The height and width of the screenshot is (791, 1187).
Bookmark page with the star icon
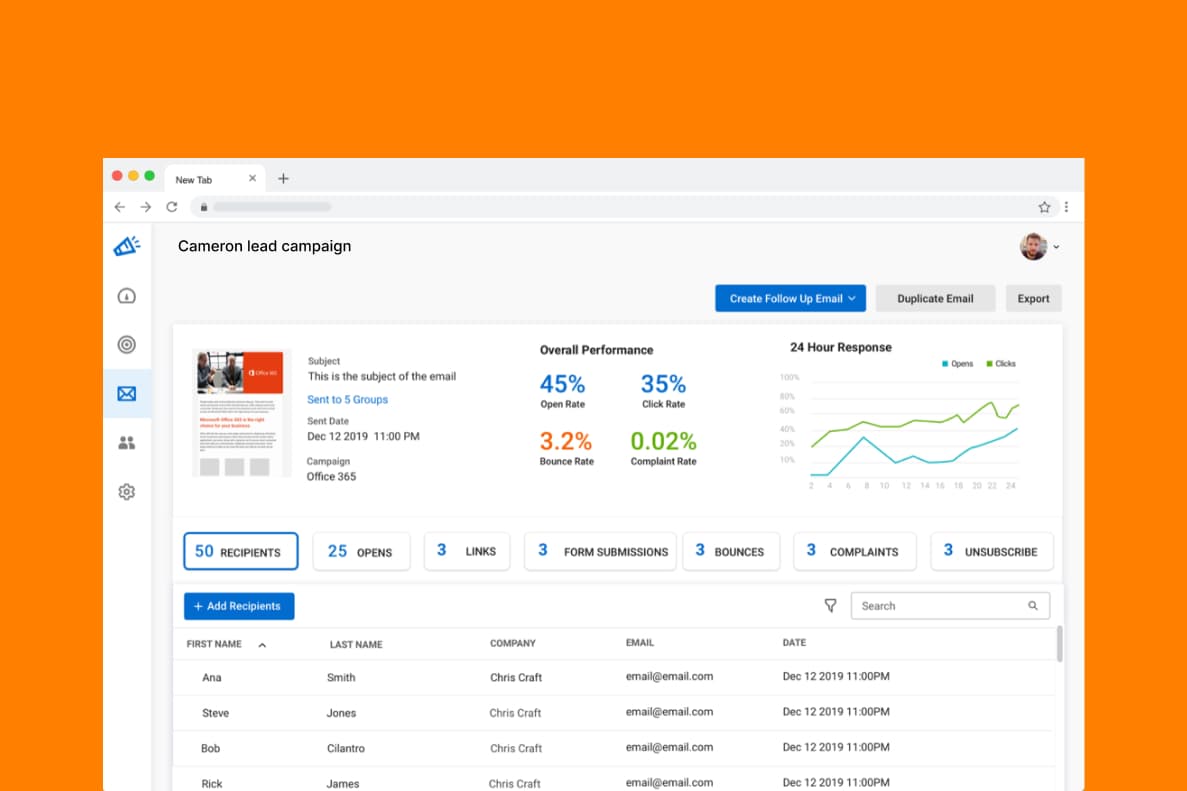pyautogui.click(x=1044, y=207)
